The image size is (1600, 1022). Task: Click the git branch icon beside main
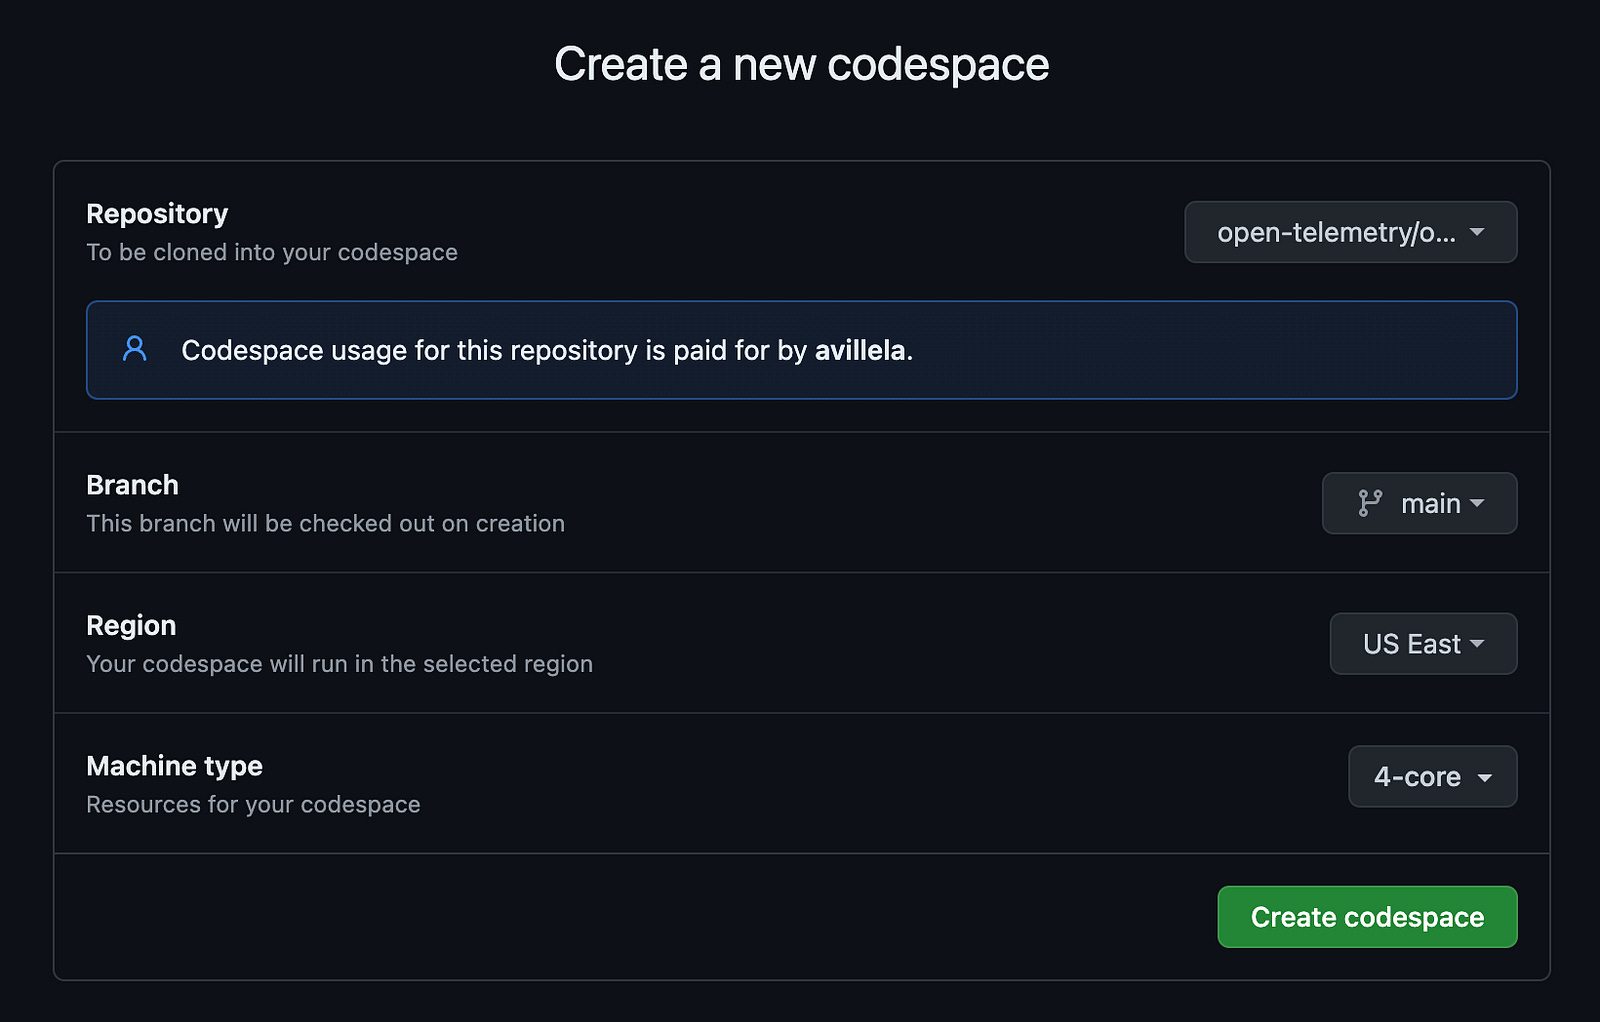[x=1370, y=503]
